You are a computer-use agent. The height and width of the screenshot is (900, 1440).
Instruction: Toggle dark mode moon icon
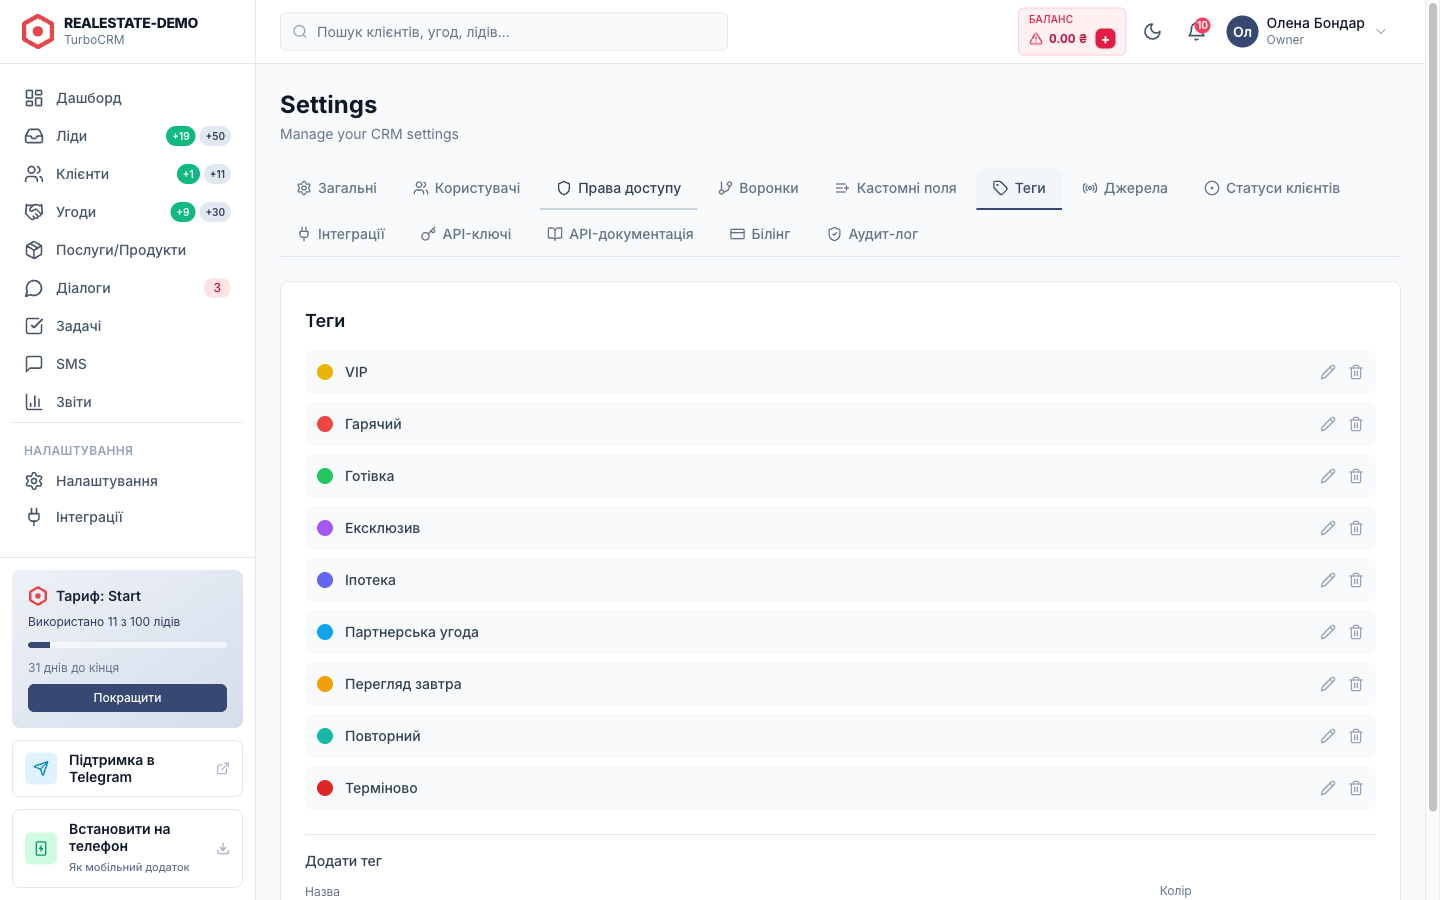point(1152,32)
